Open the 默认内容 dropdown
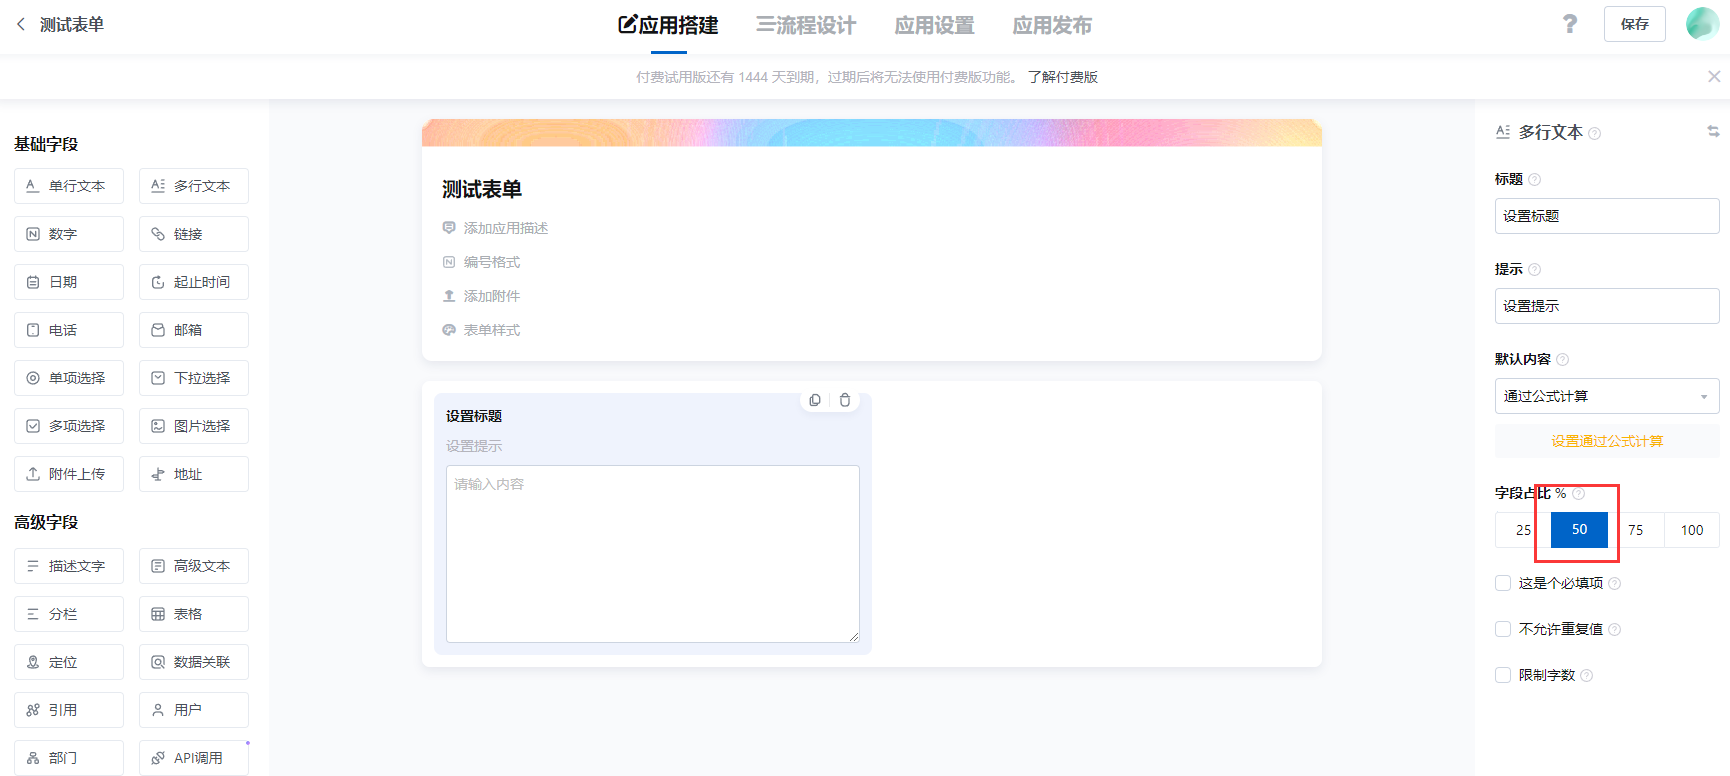The height and width of the screenshot is (776, 1730). (x=1606, y=396)
